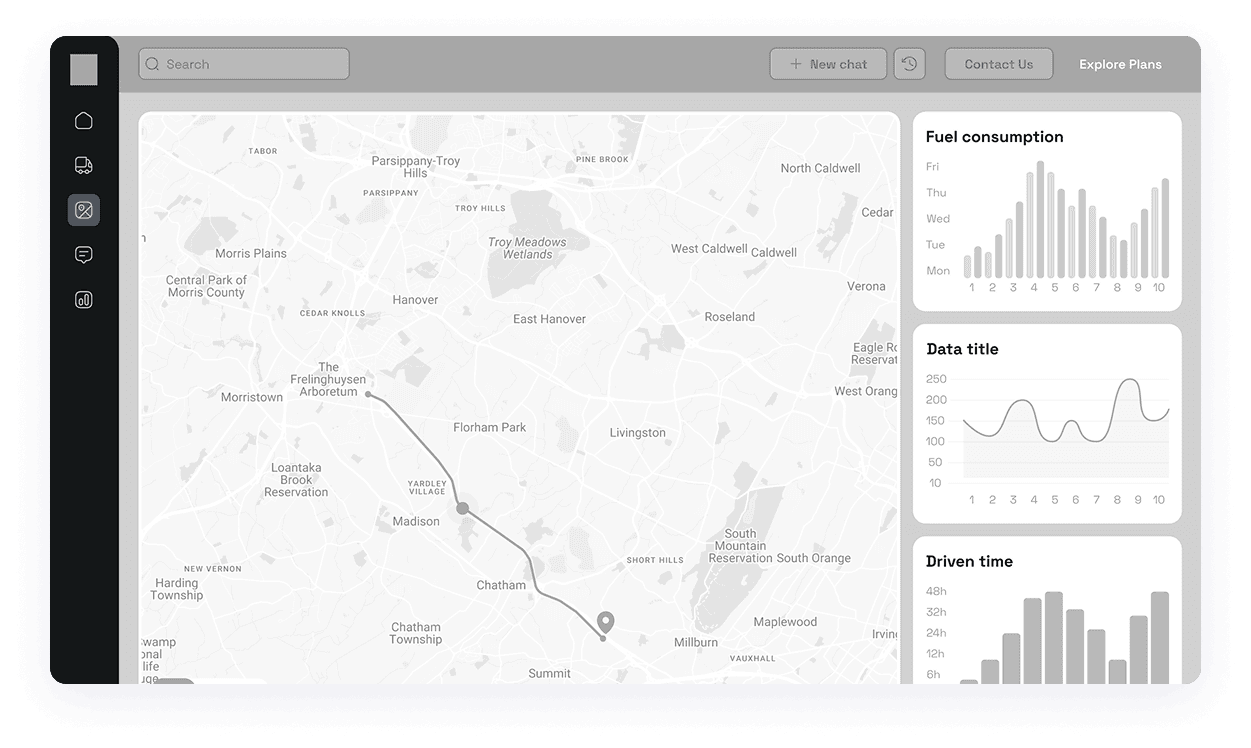Click the plus icon inside New chat
Image resolution: width=1251 pixels, height=748 pixels.
795,63
